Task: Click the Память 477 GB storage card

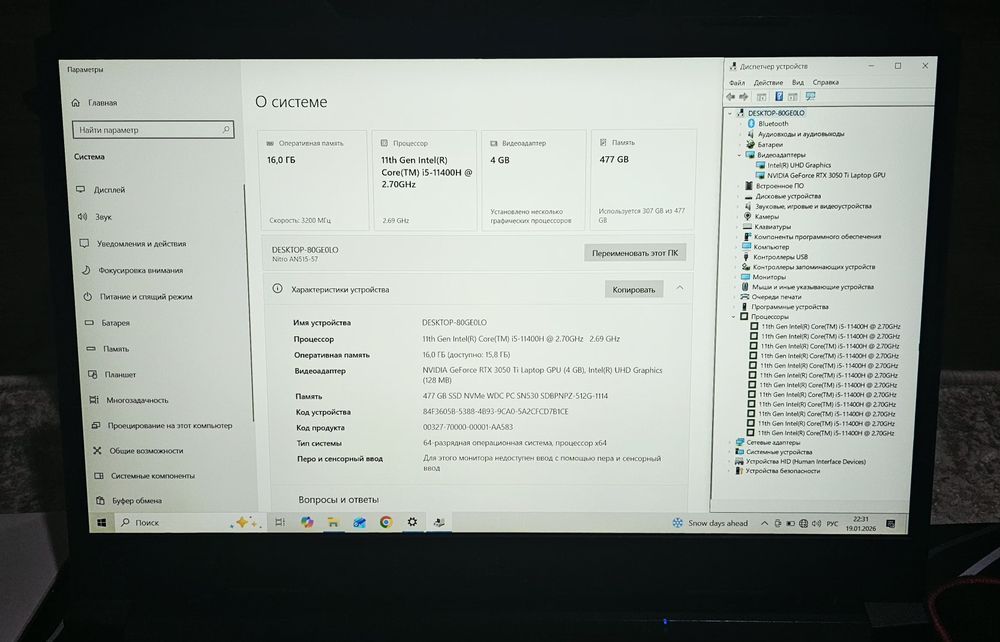Action: pos(642,179)
